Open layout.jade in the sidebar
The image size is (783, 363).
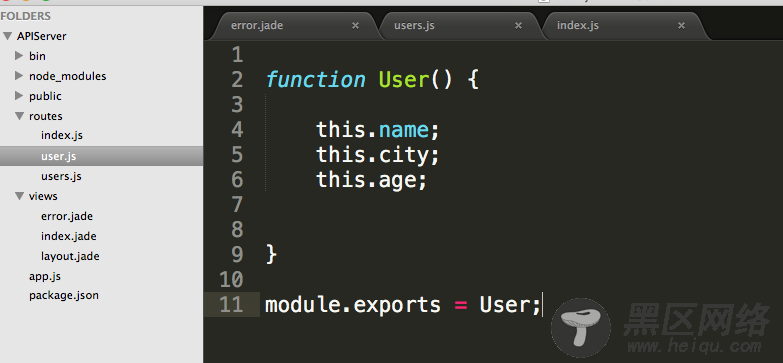pyautogui.click(x=70, y=256)
